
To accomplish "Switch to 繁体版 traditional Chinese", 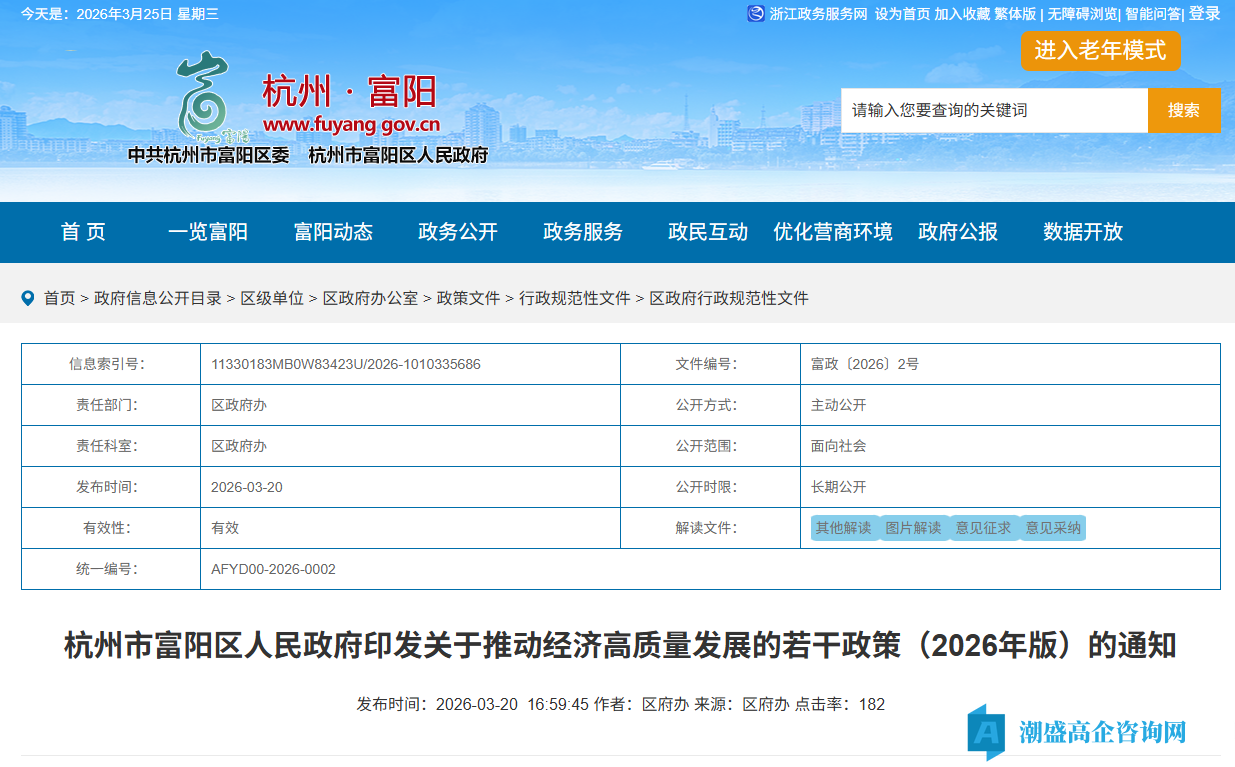I will [1018, 14].
